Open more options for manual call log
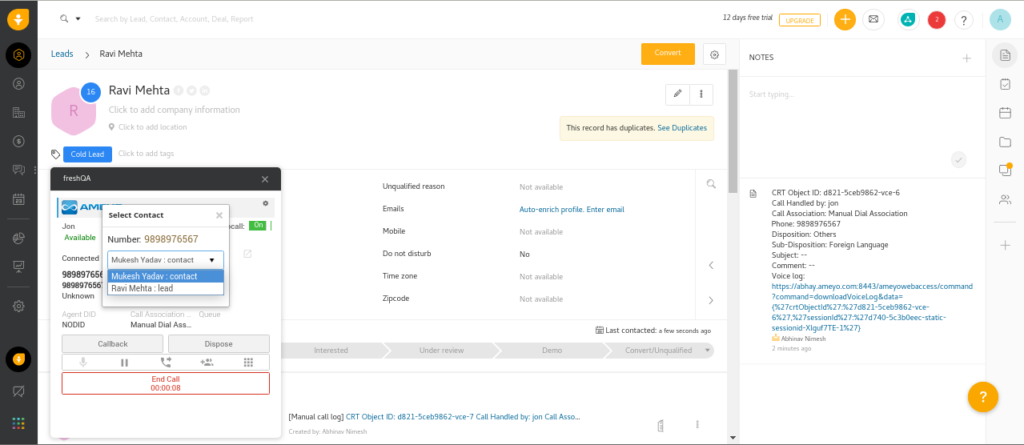Image resolution: width=1024 pixels, height=445 pixels. point(697,424)
